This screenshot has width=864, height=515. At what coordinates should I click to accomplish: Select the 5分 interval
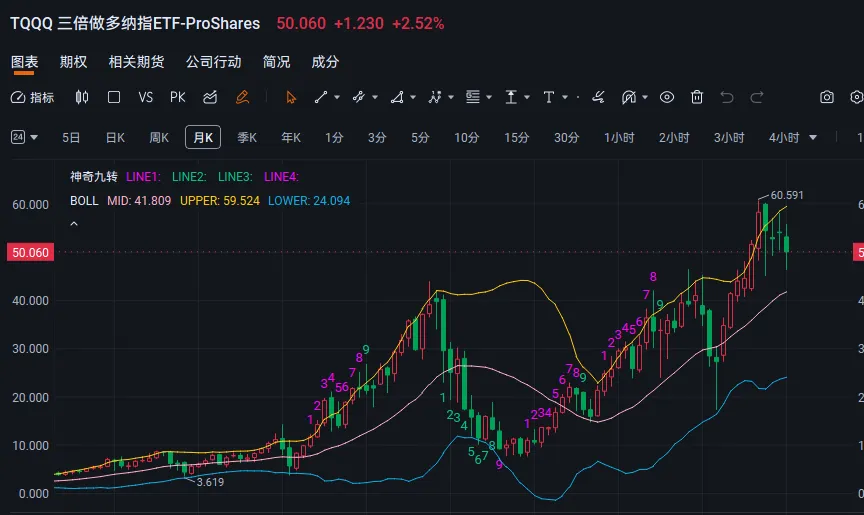420,138
